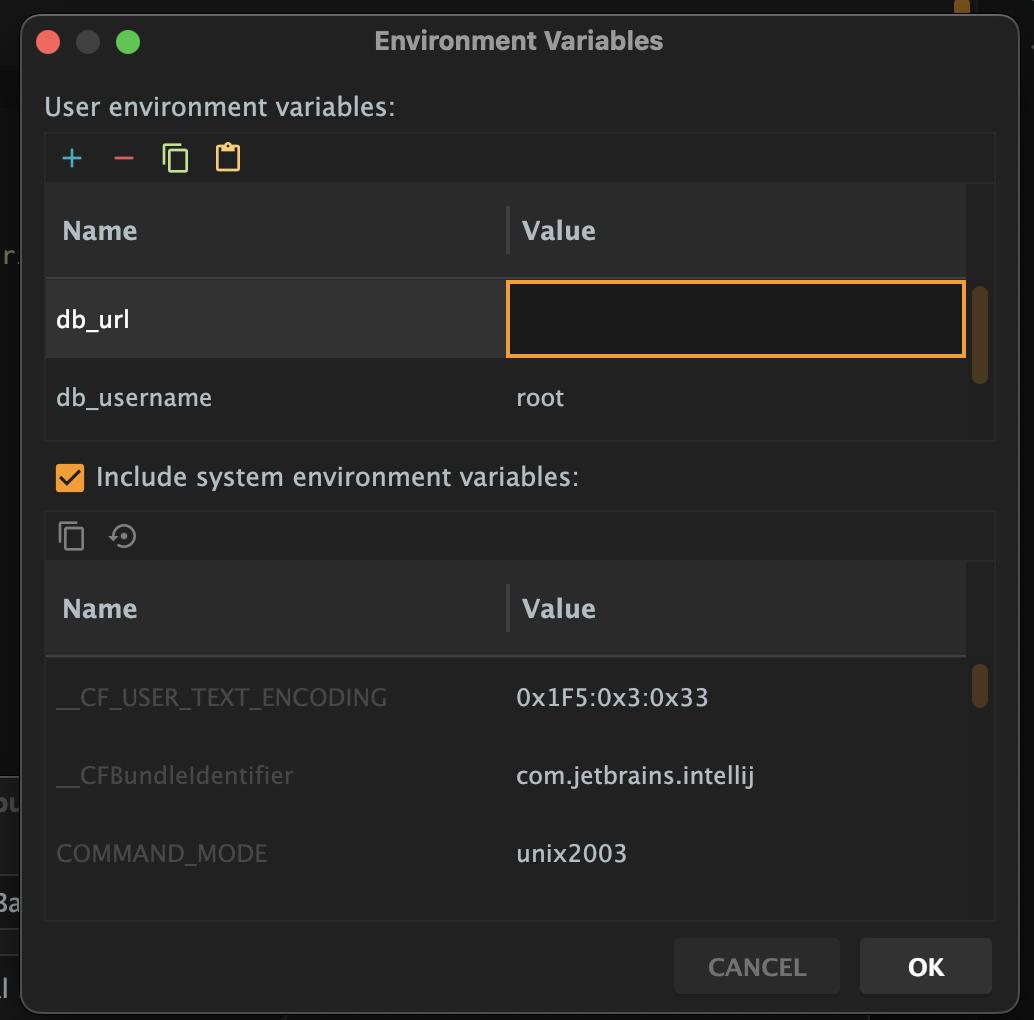The height and width of the screenshot is (1020, 1034).
Task: Click the paste variables clipboard icon
Action: click(x=228, y=158)
